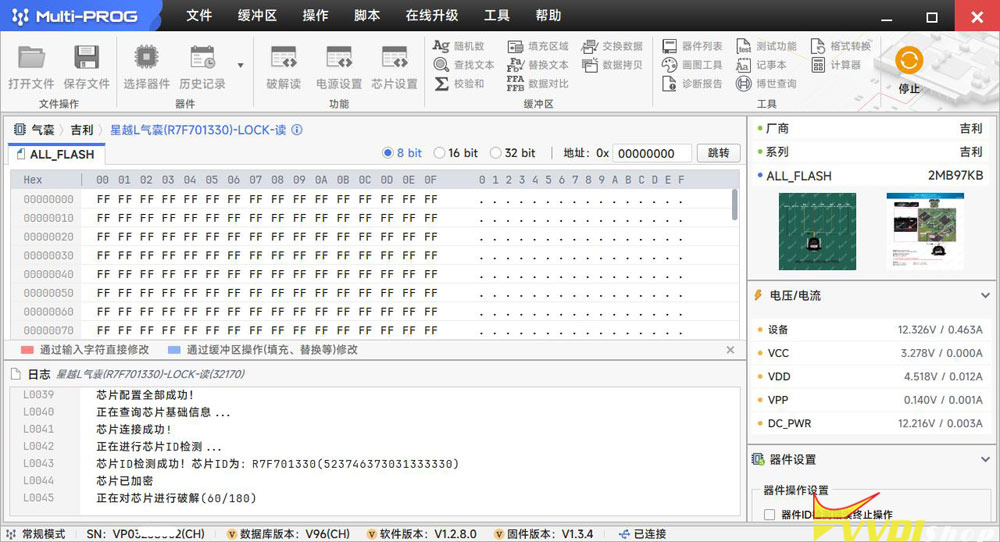
Task: Open 电源设置 (Power Settings) icon
Action: pos(338,58)
